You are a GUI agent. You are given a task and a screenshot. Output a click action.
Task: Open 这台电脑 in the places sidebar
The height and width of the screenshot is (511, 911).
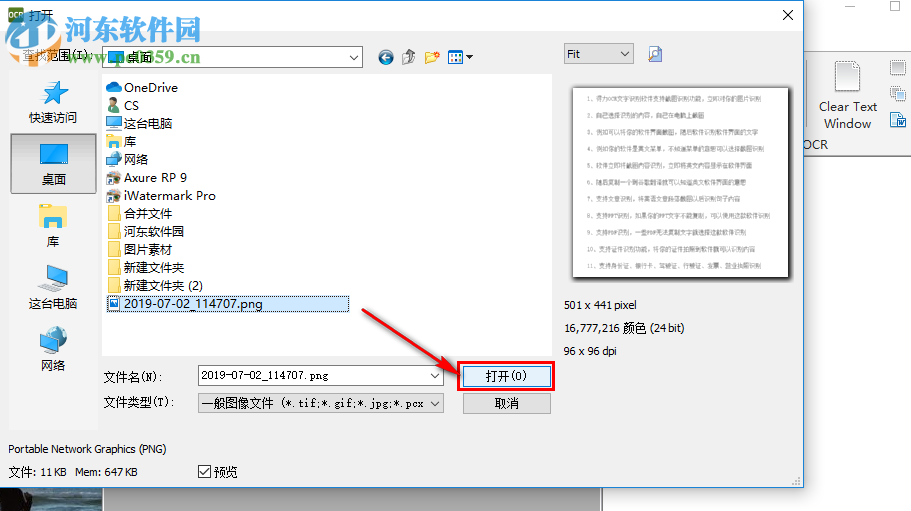[53, 287]
